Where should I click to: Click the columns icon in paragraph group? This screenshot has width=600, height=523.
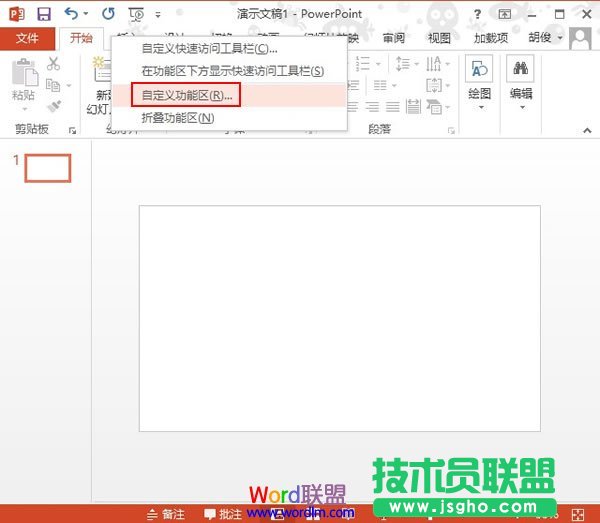point(380,85)
